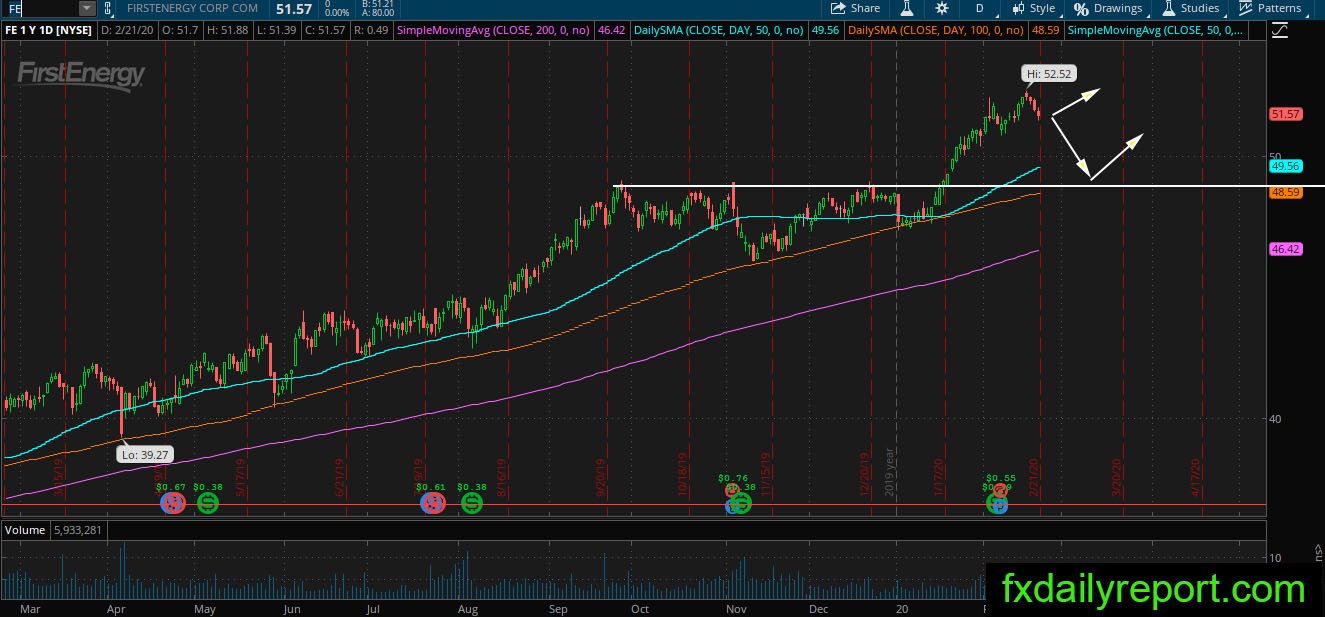Click the 51.57 quote in header
Viewport: 1325px width, 617px height.
pos(294,8)
